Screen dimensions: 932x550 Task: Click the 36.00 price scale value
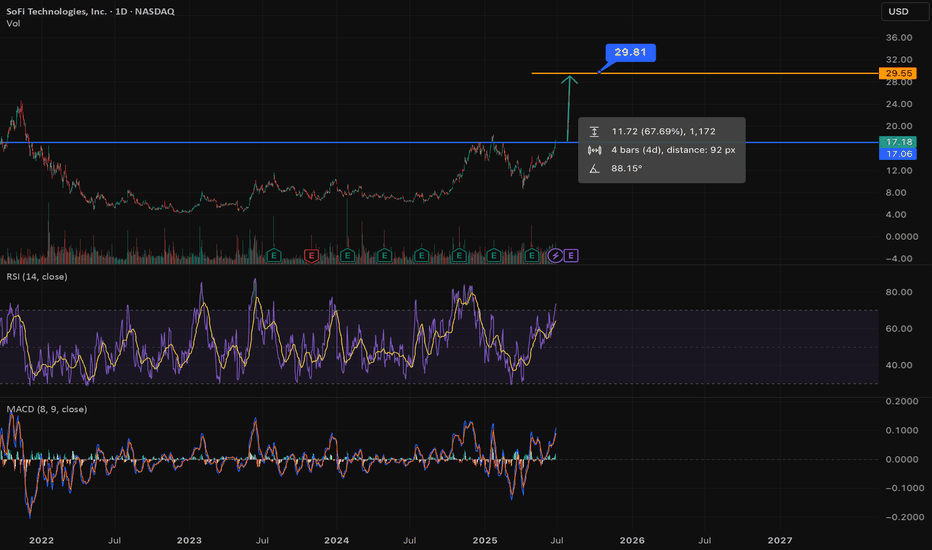[x=899, y=37]
